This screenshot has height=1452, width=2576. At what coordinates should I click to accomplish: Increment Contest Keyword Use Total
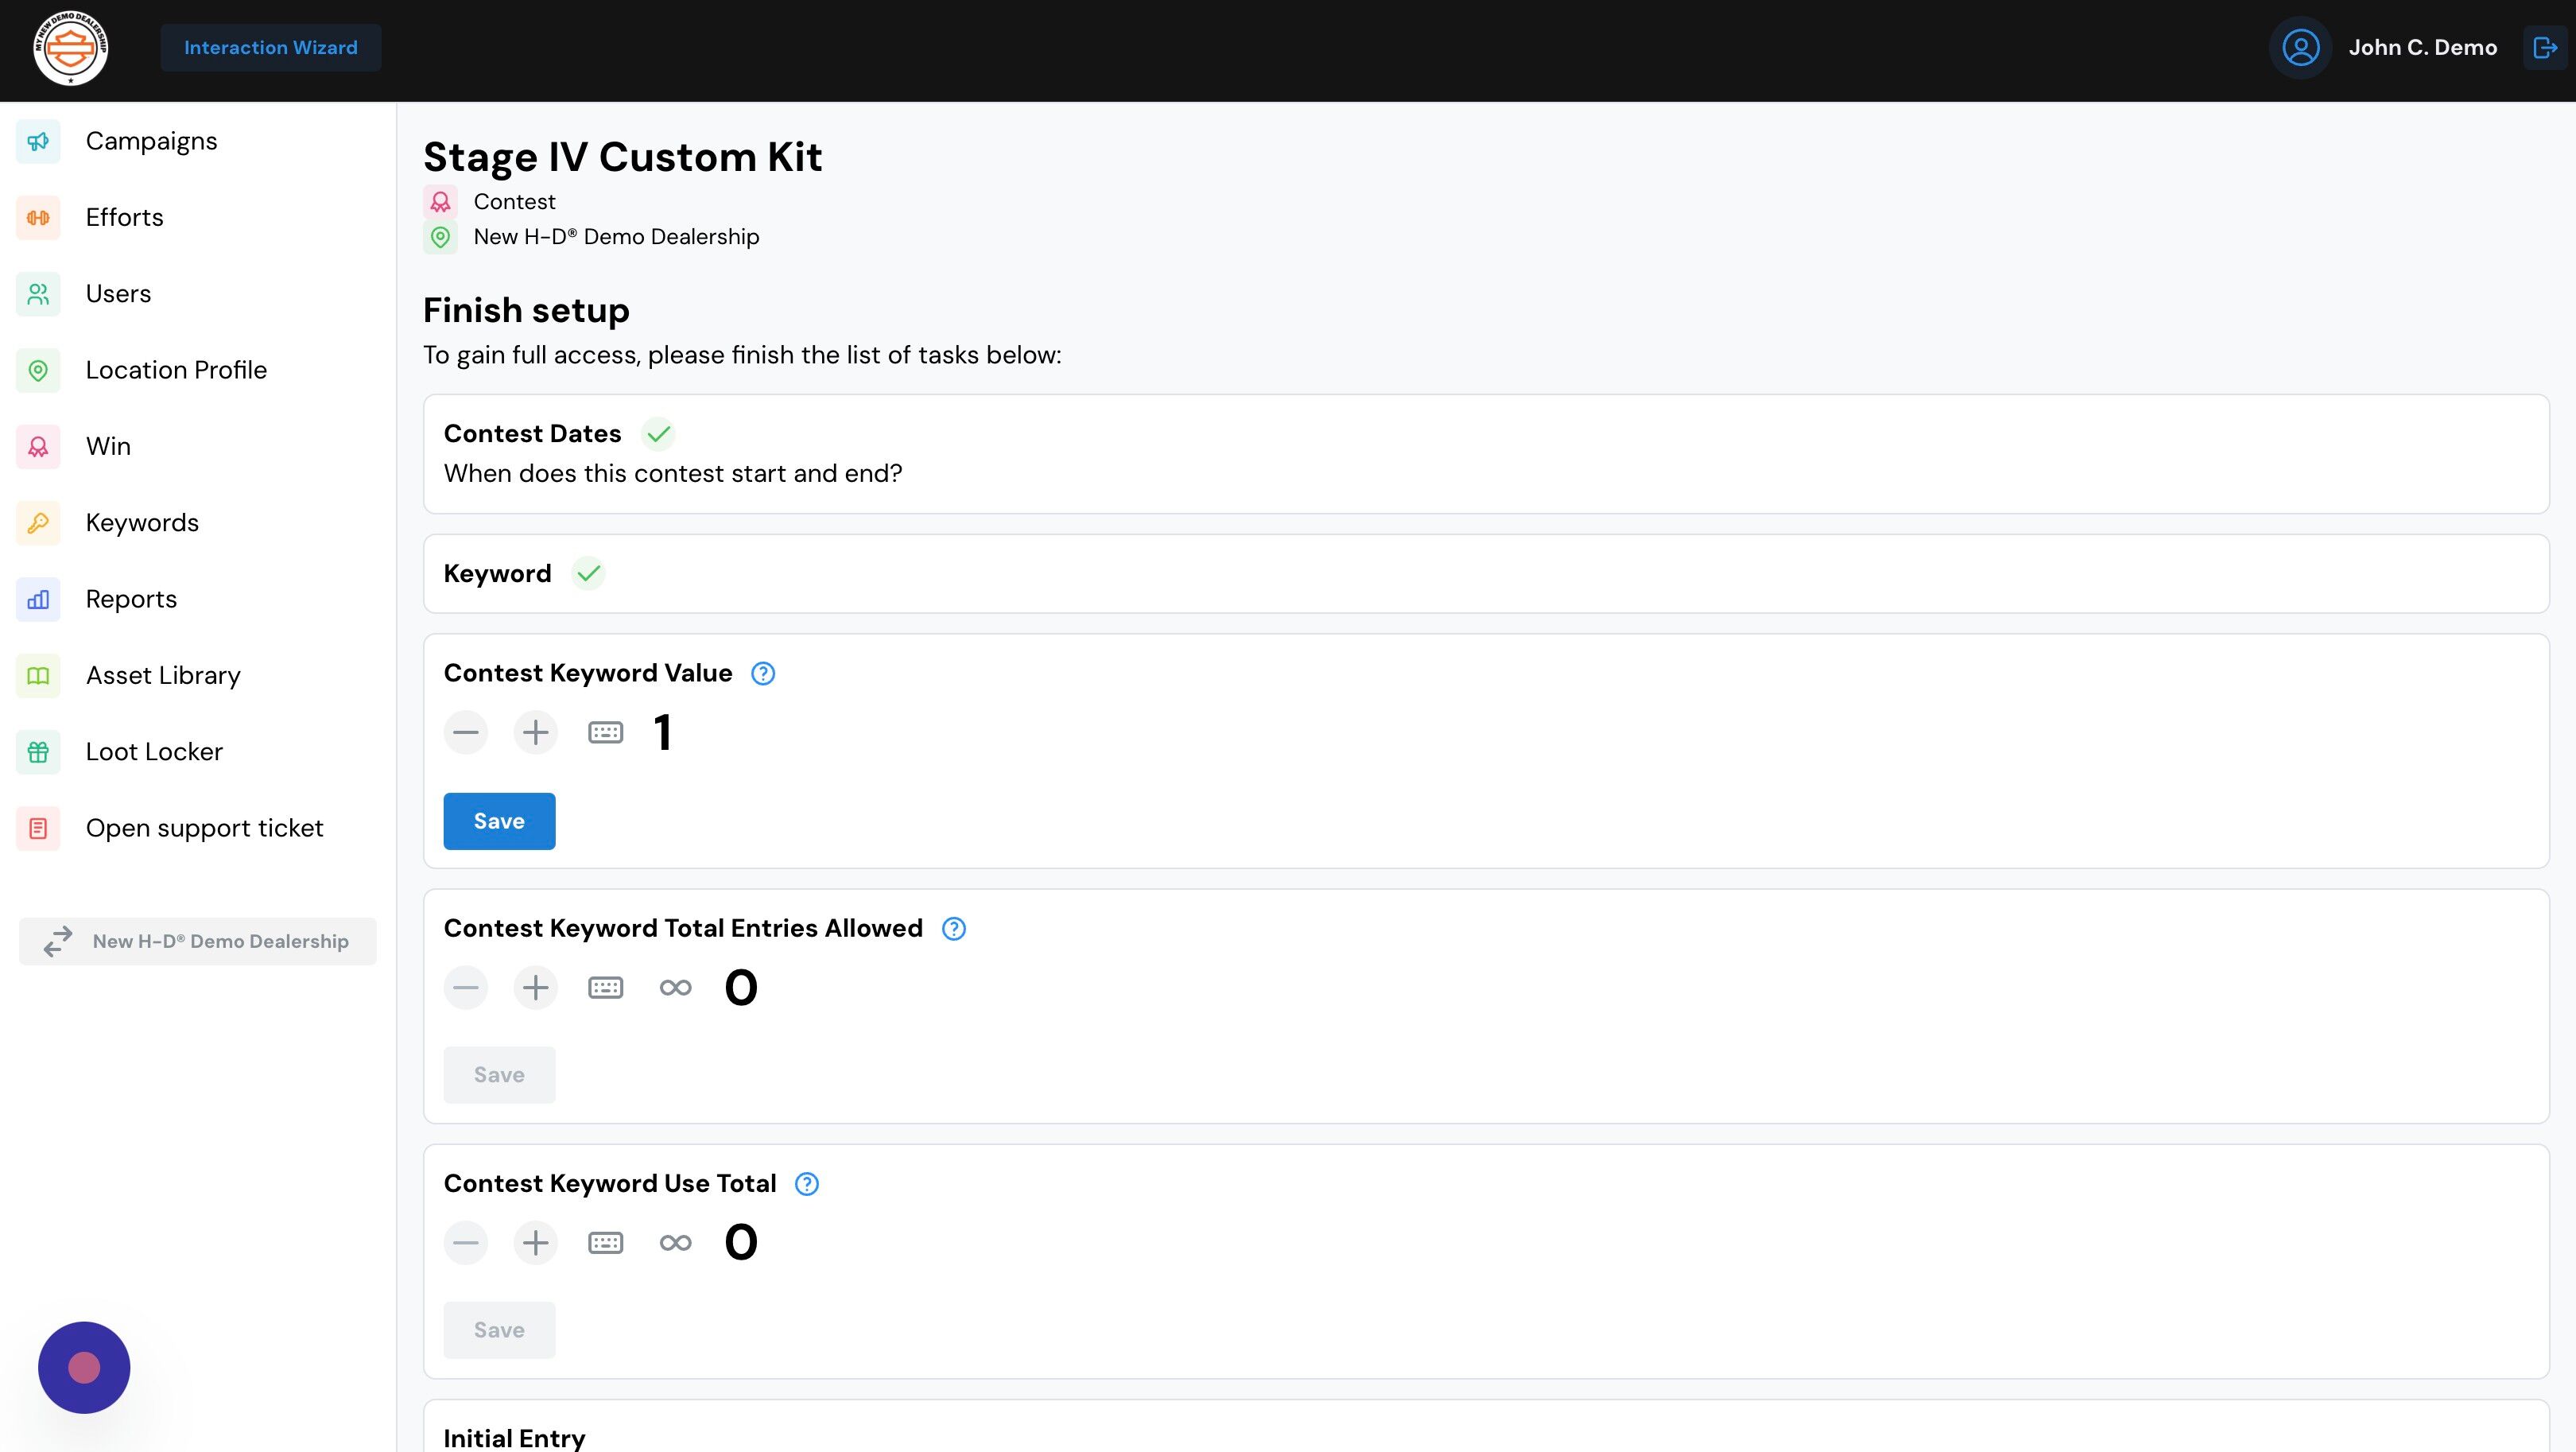(x=536, y=1243)
